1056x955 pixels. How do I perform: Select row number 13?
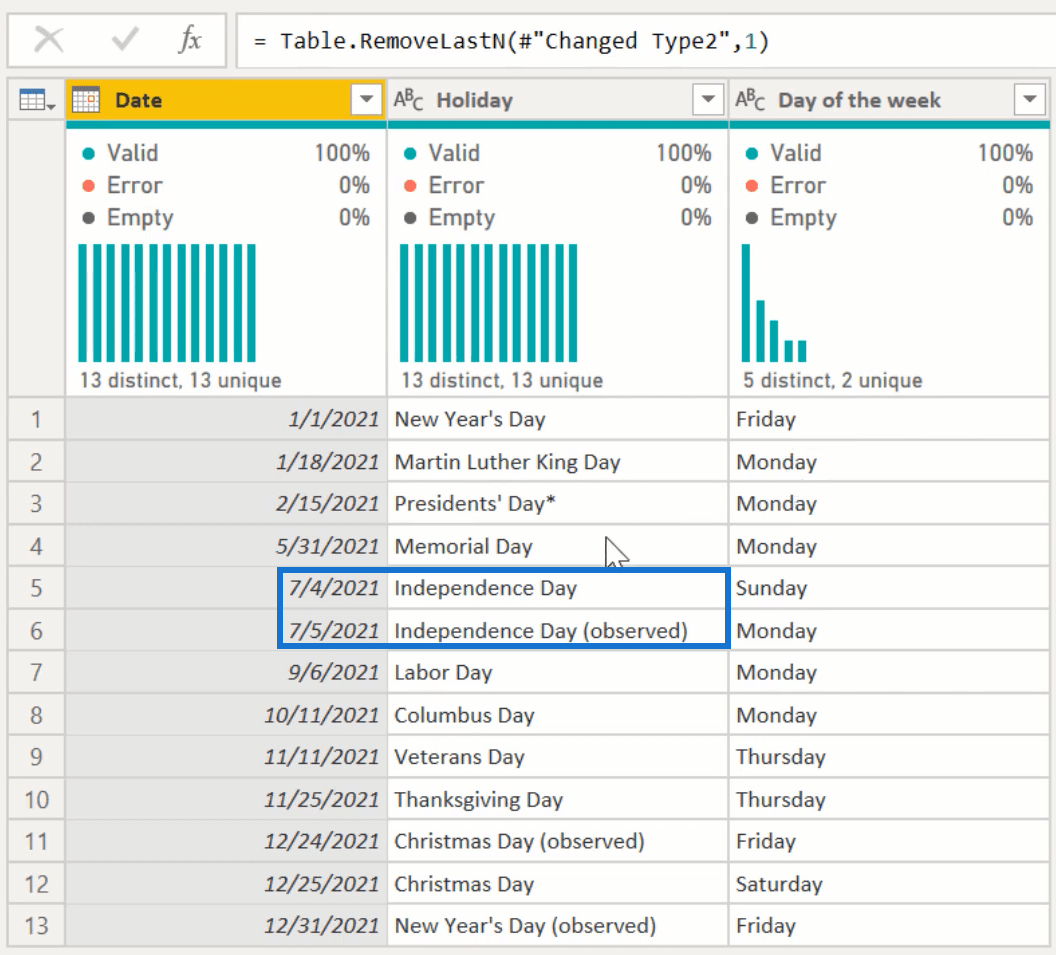pyautogui.click(x=36, y=926)
